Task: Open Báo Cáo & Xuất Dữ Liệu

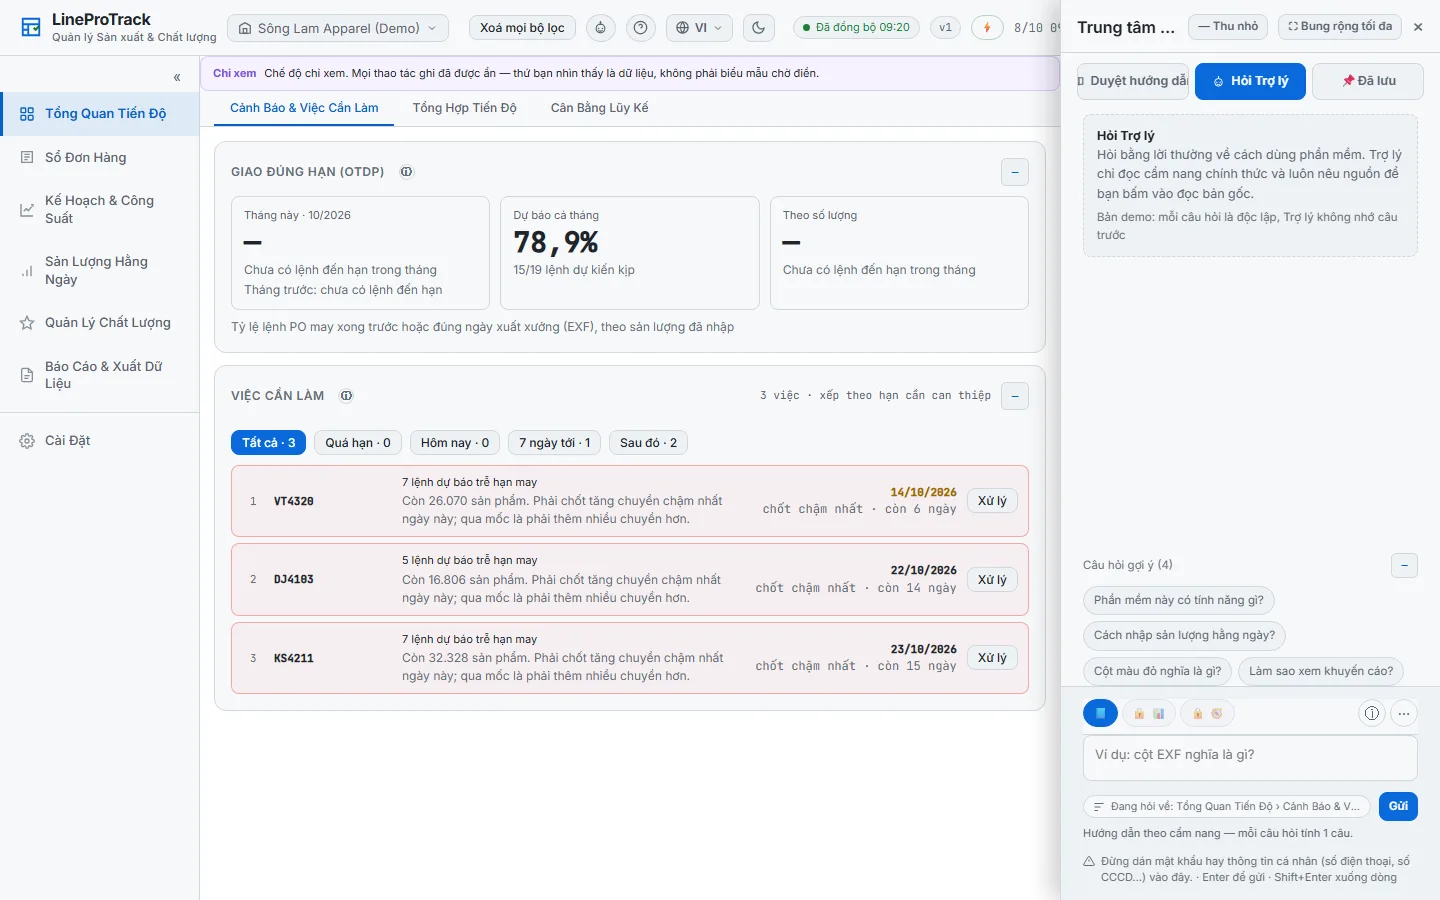Action: coord(100,375)
